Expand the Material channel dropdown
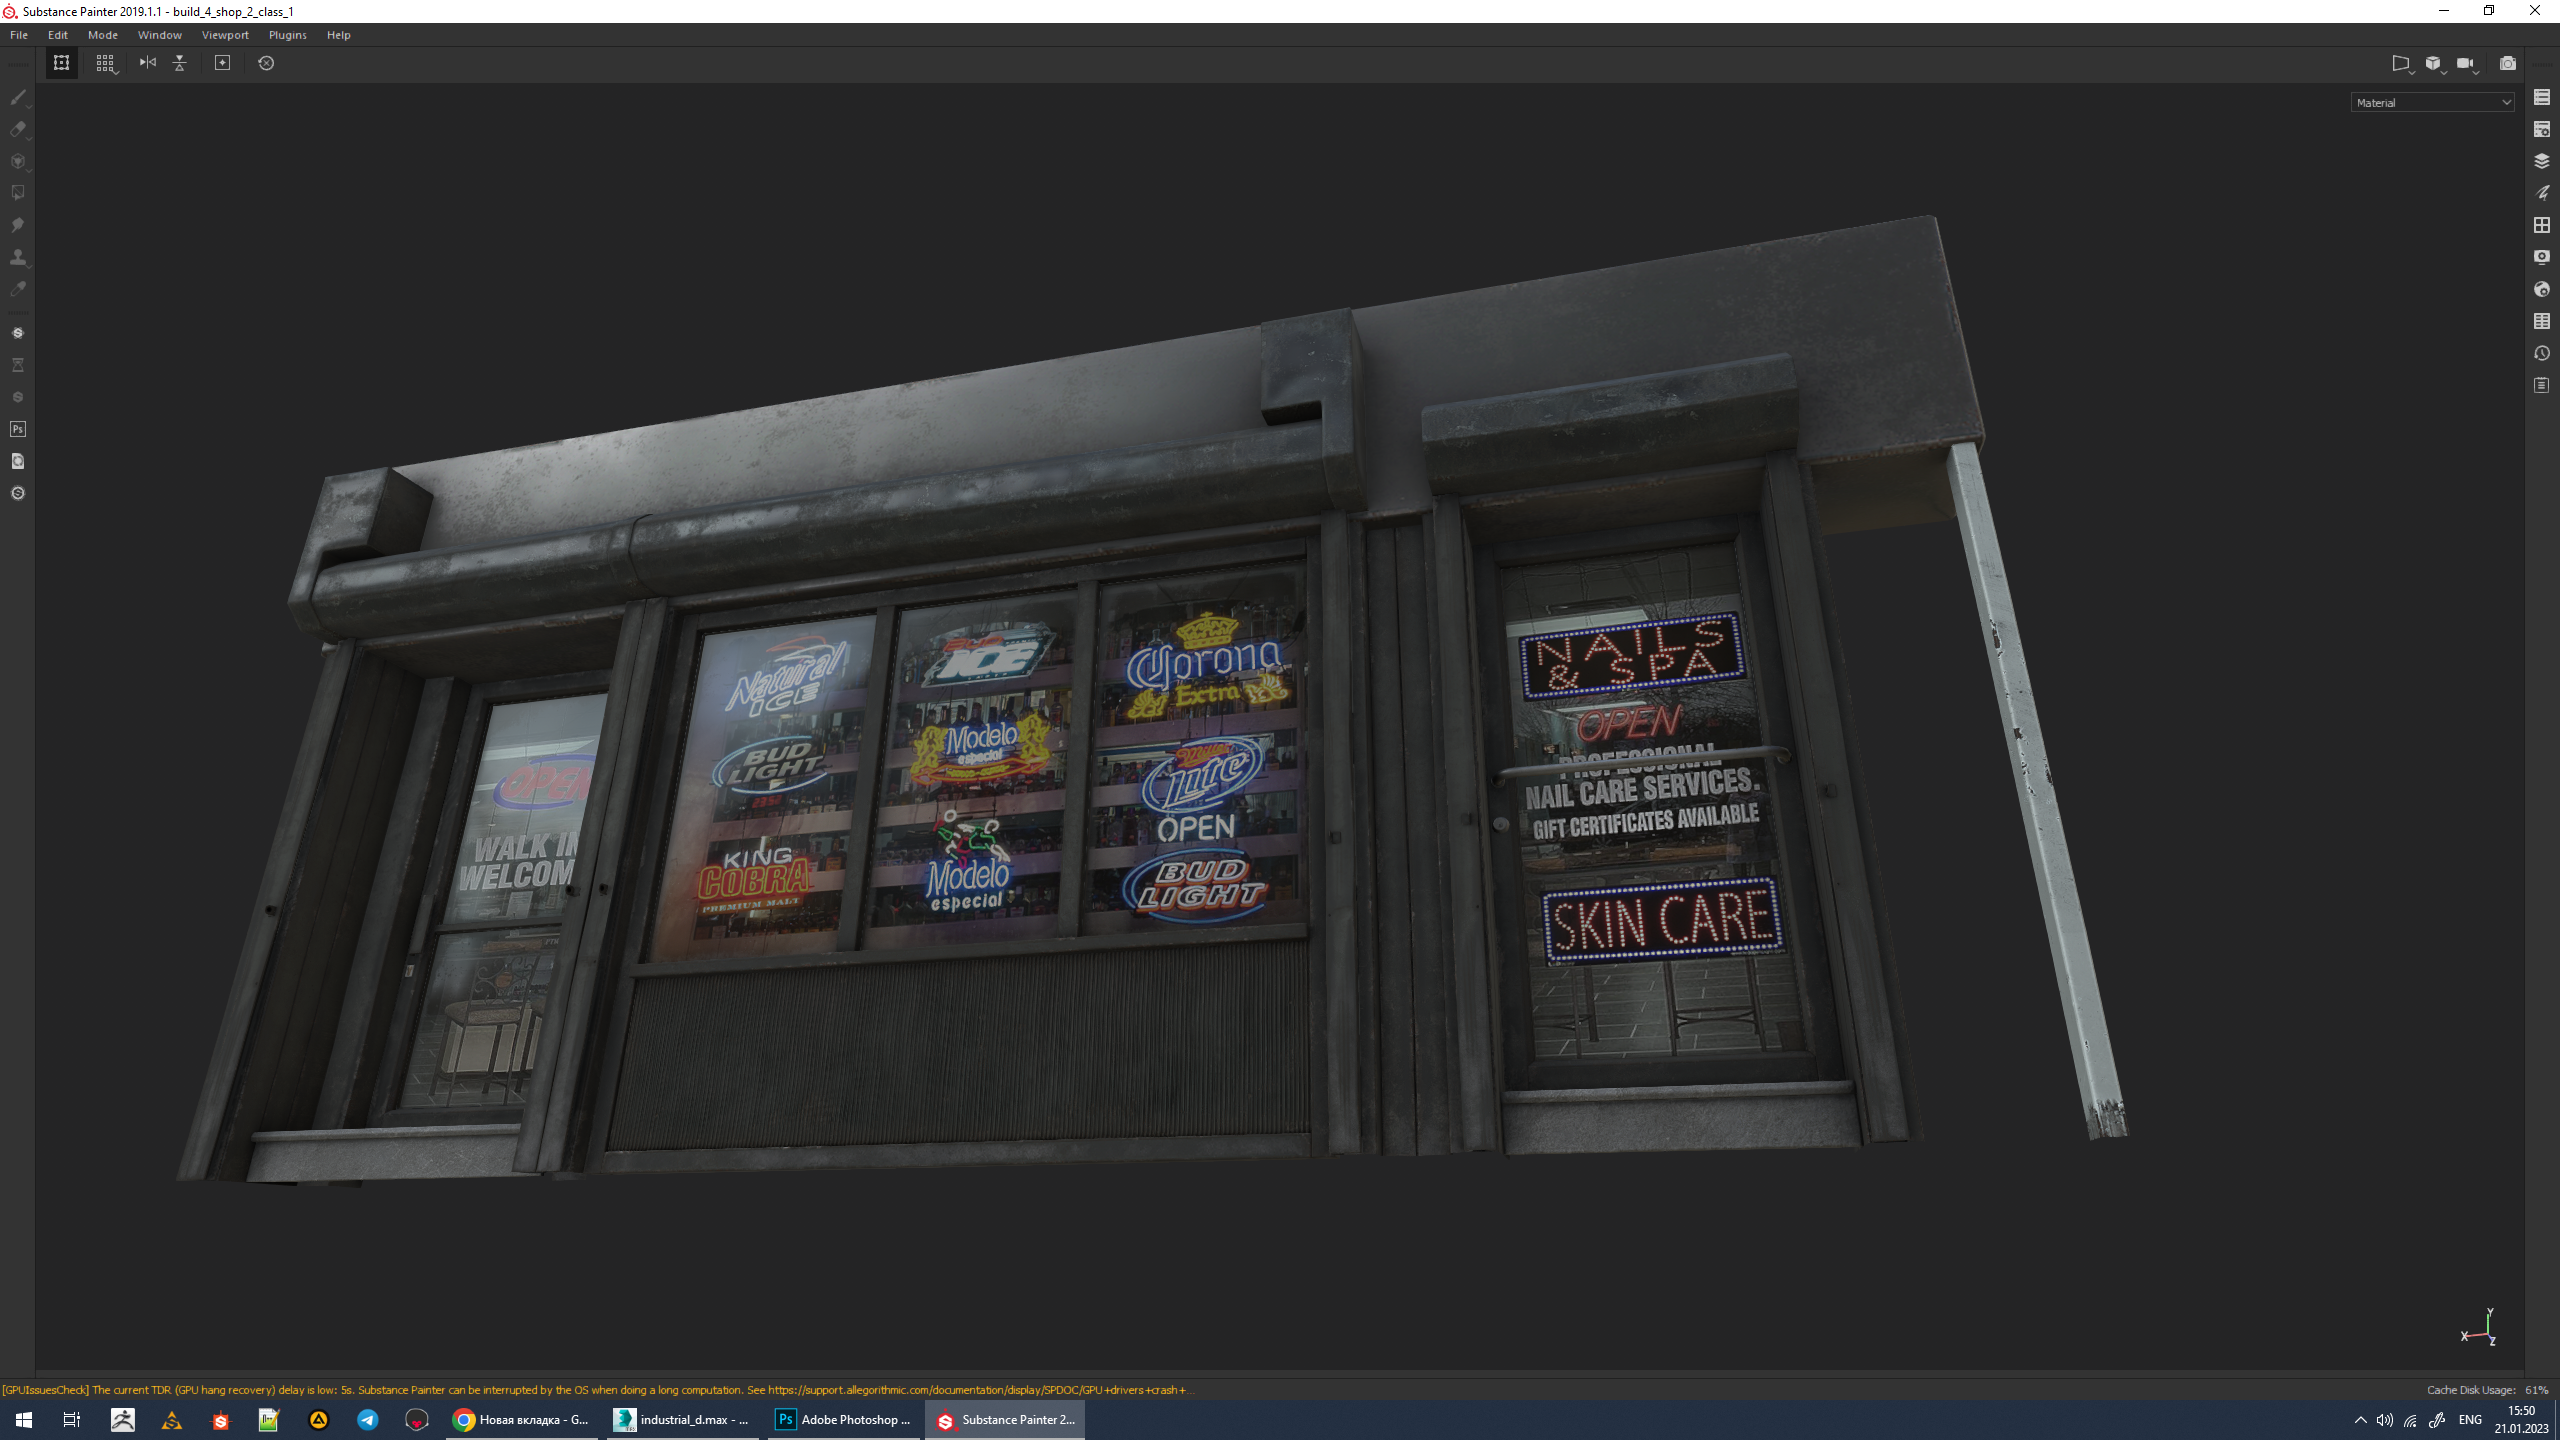 [2431, 102]
